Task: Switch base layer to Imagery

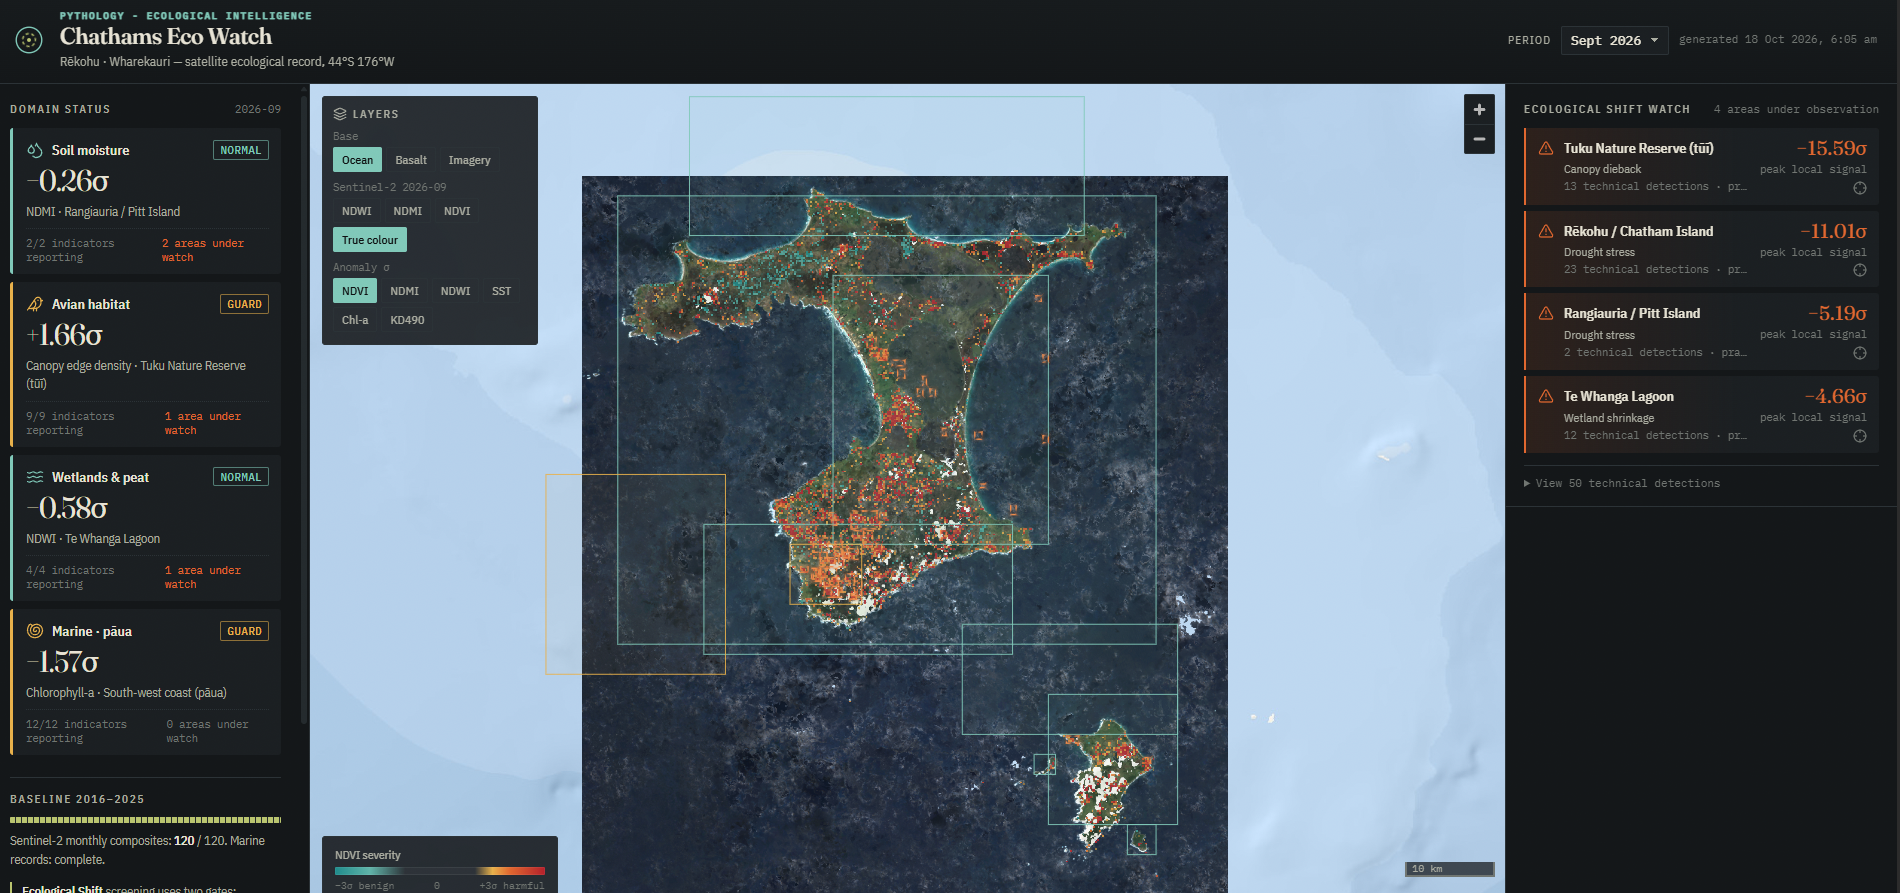Action: click(x=469, y=160)
